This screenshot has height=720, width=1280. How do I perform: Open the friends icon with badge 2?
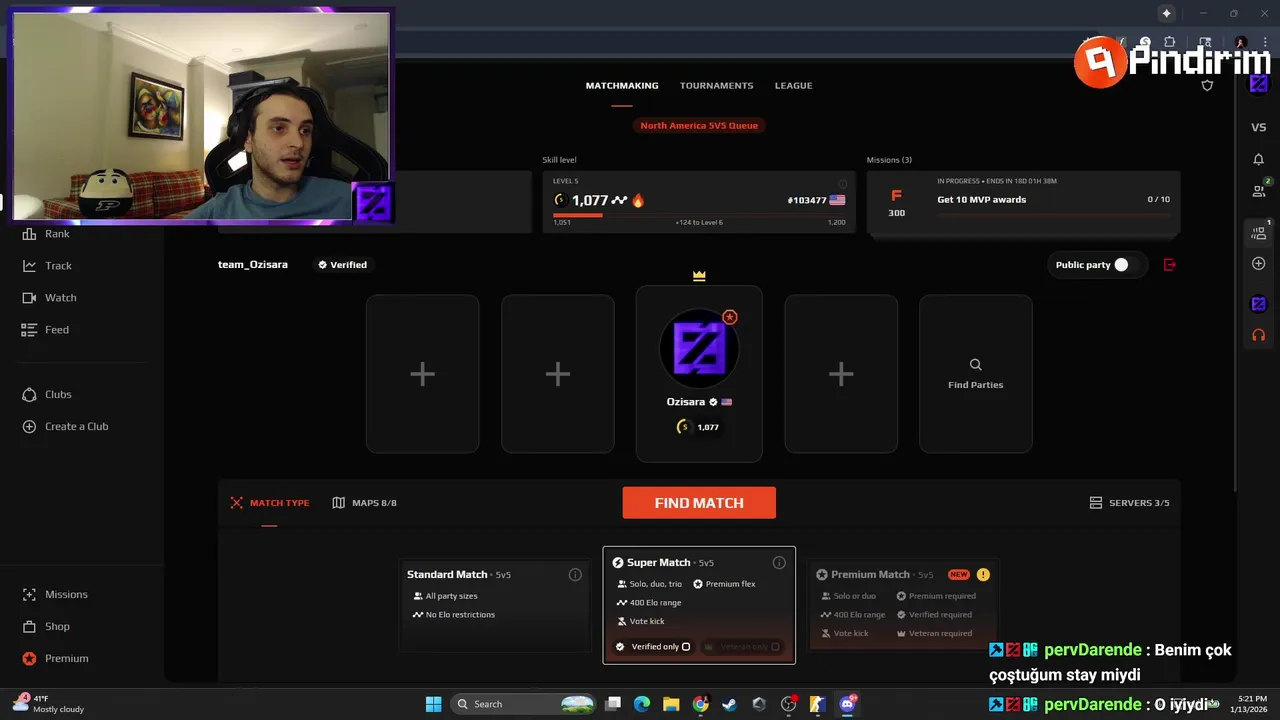pos(1259,190)
